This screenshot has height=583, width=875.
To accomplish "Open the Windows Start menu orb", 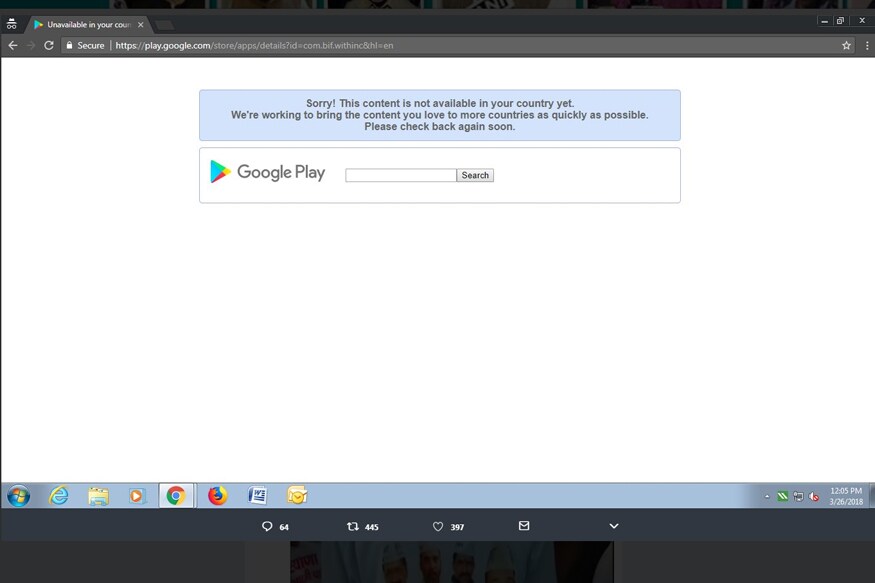I will pos(18,495).
